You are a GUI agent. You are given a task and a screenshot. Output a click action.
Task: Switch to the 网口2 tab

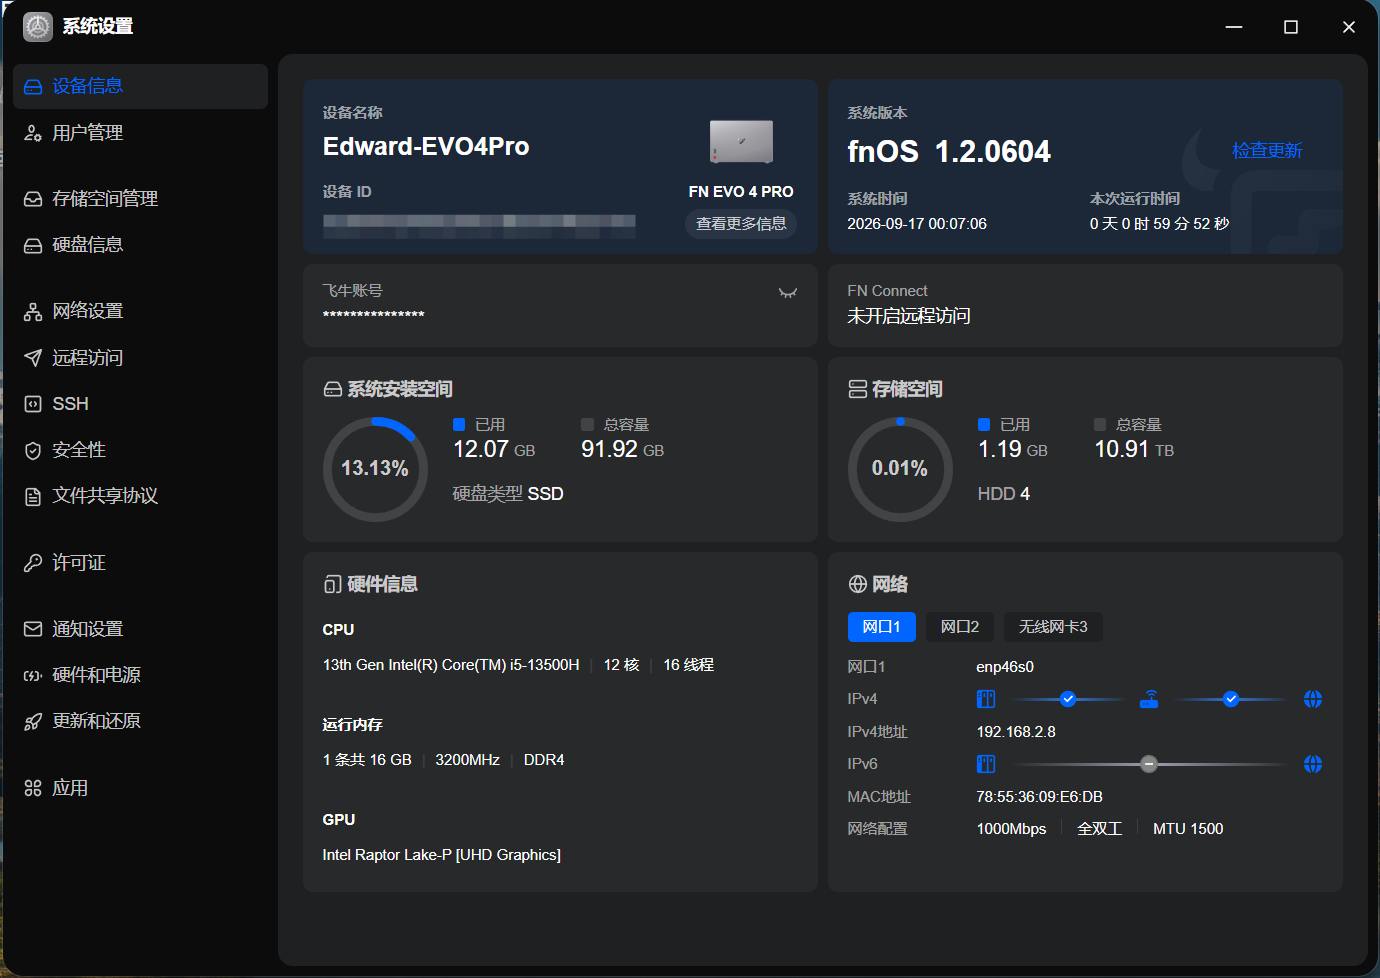pos(960,627)
